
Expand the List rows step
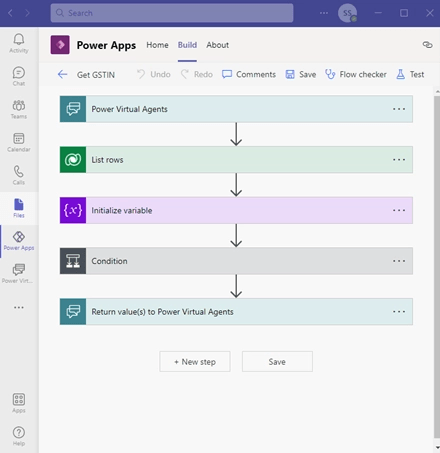(236, 160)
